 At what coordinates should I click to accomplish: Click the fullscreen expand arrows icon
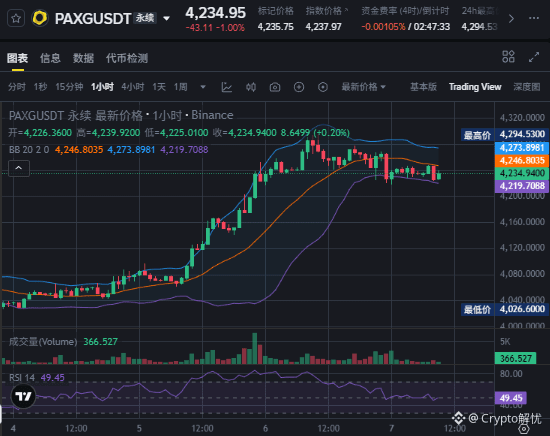pos(534,57)
